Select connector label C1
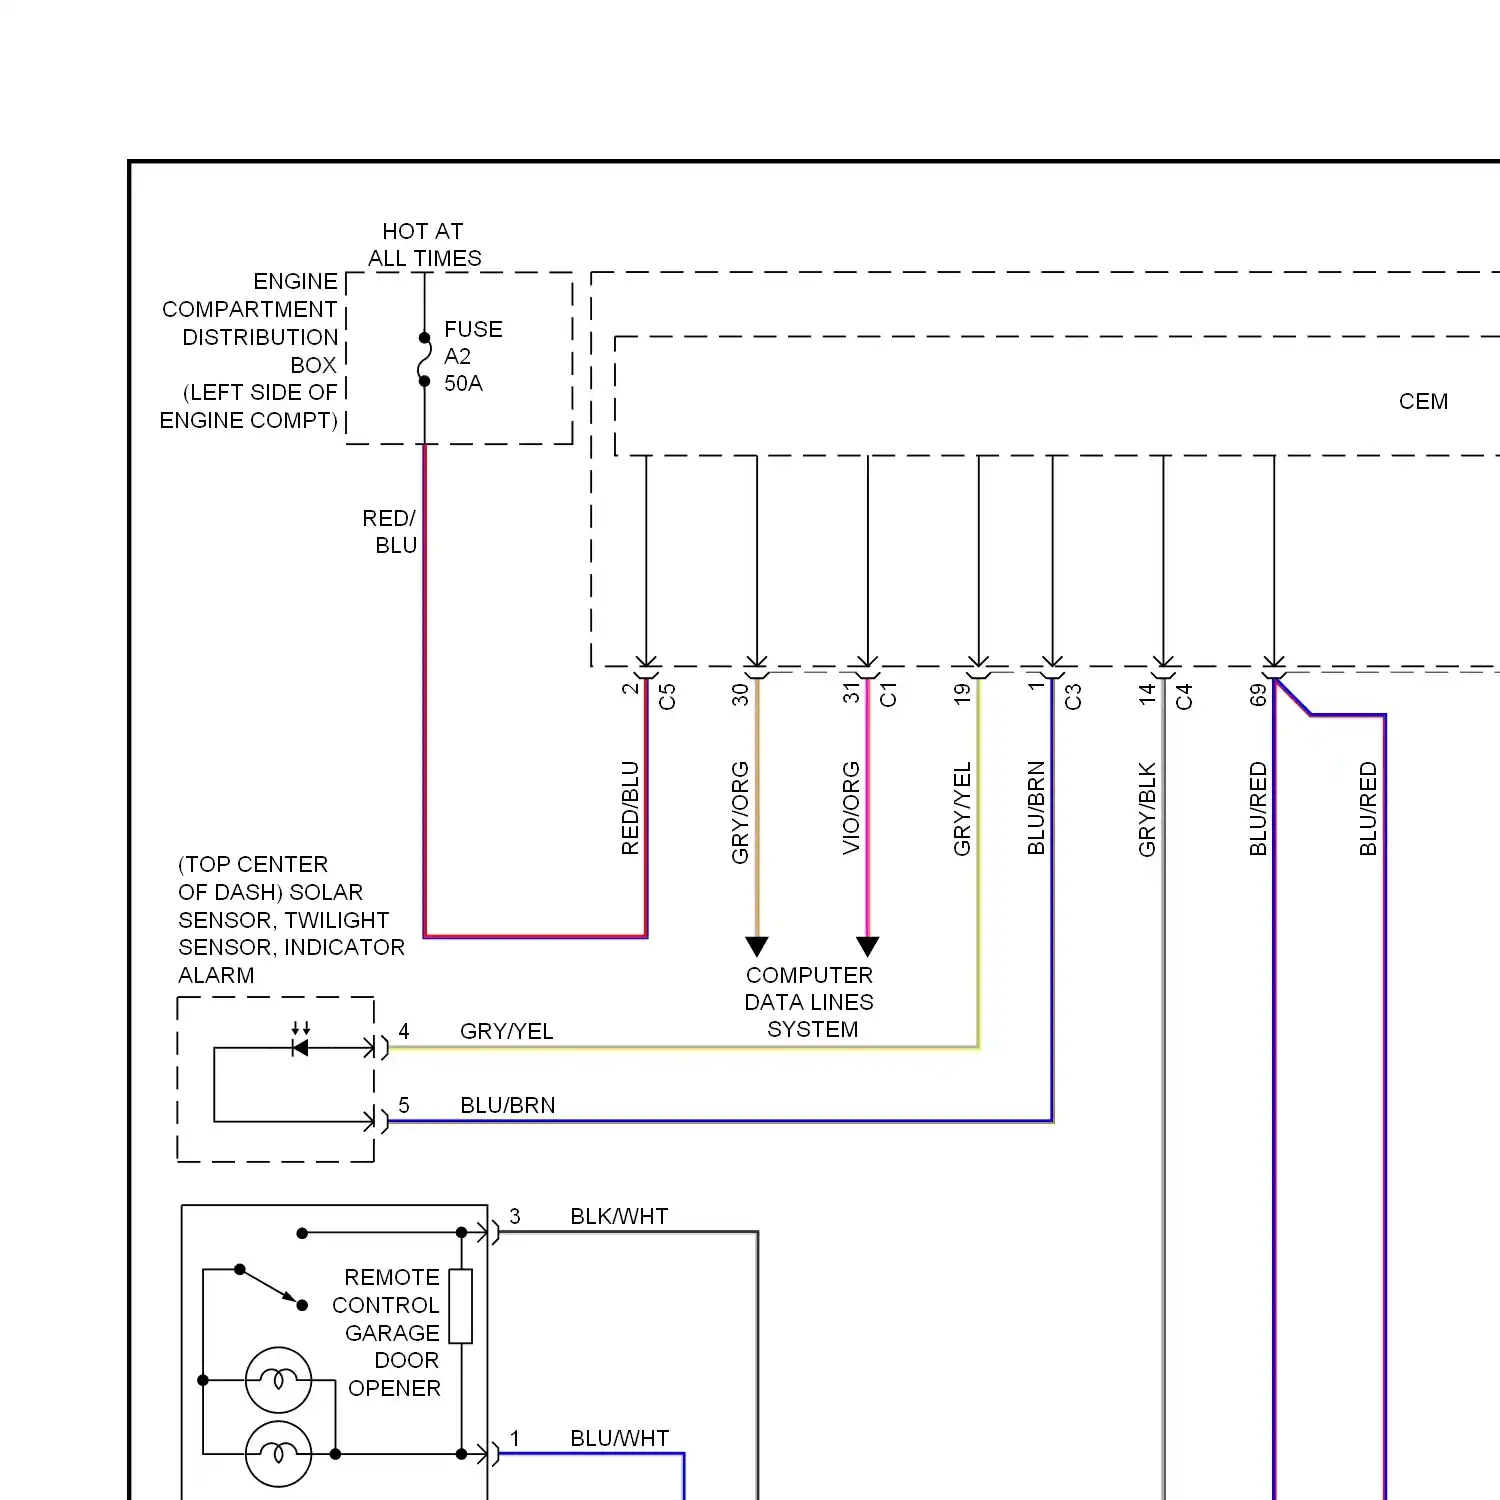This screenshot has width=1500, height=1500. coord(888,695)
